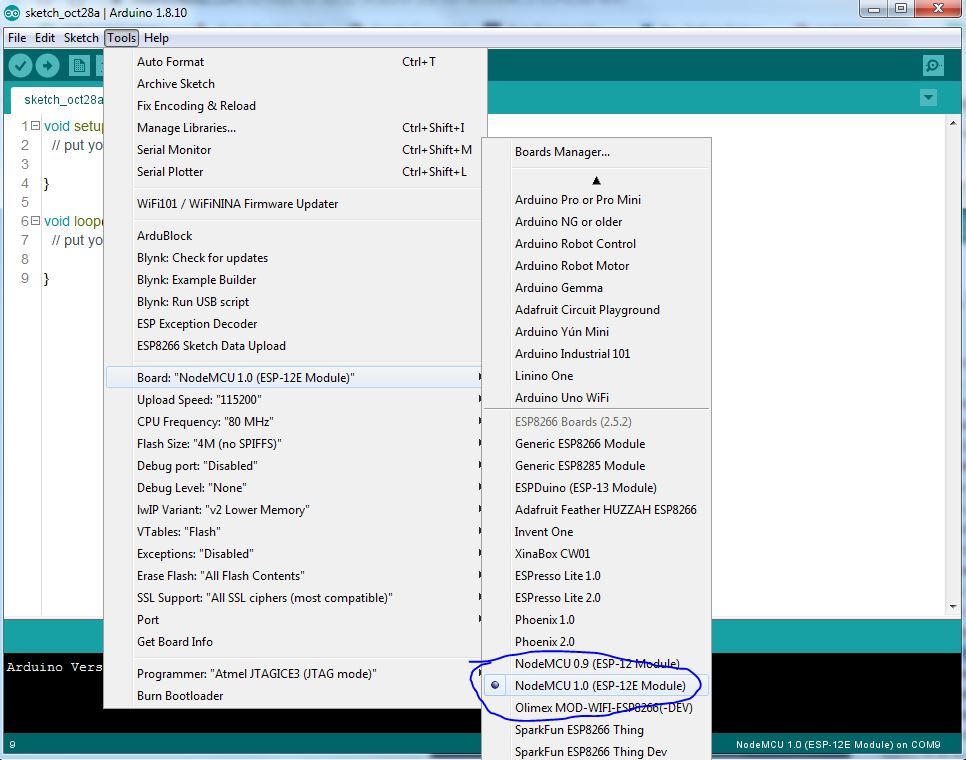966x760 pixels.
Task: Select Generic ESP8266 Module board
Action: click(596, 443)
